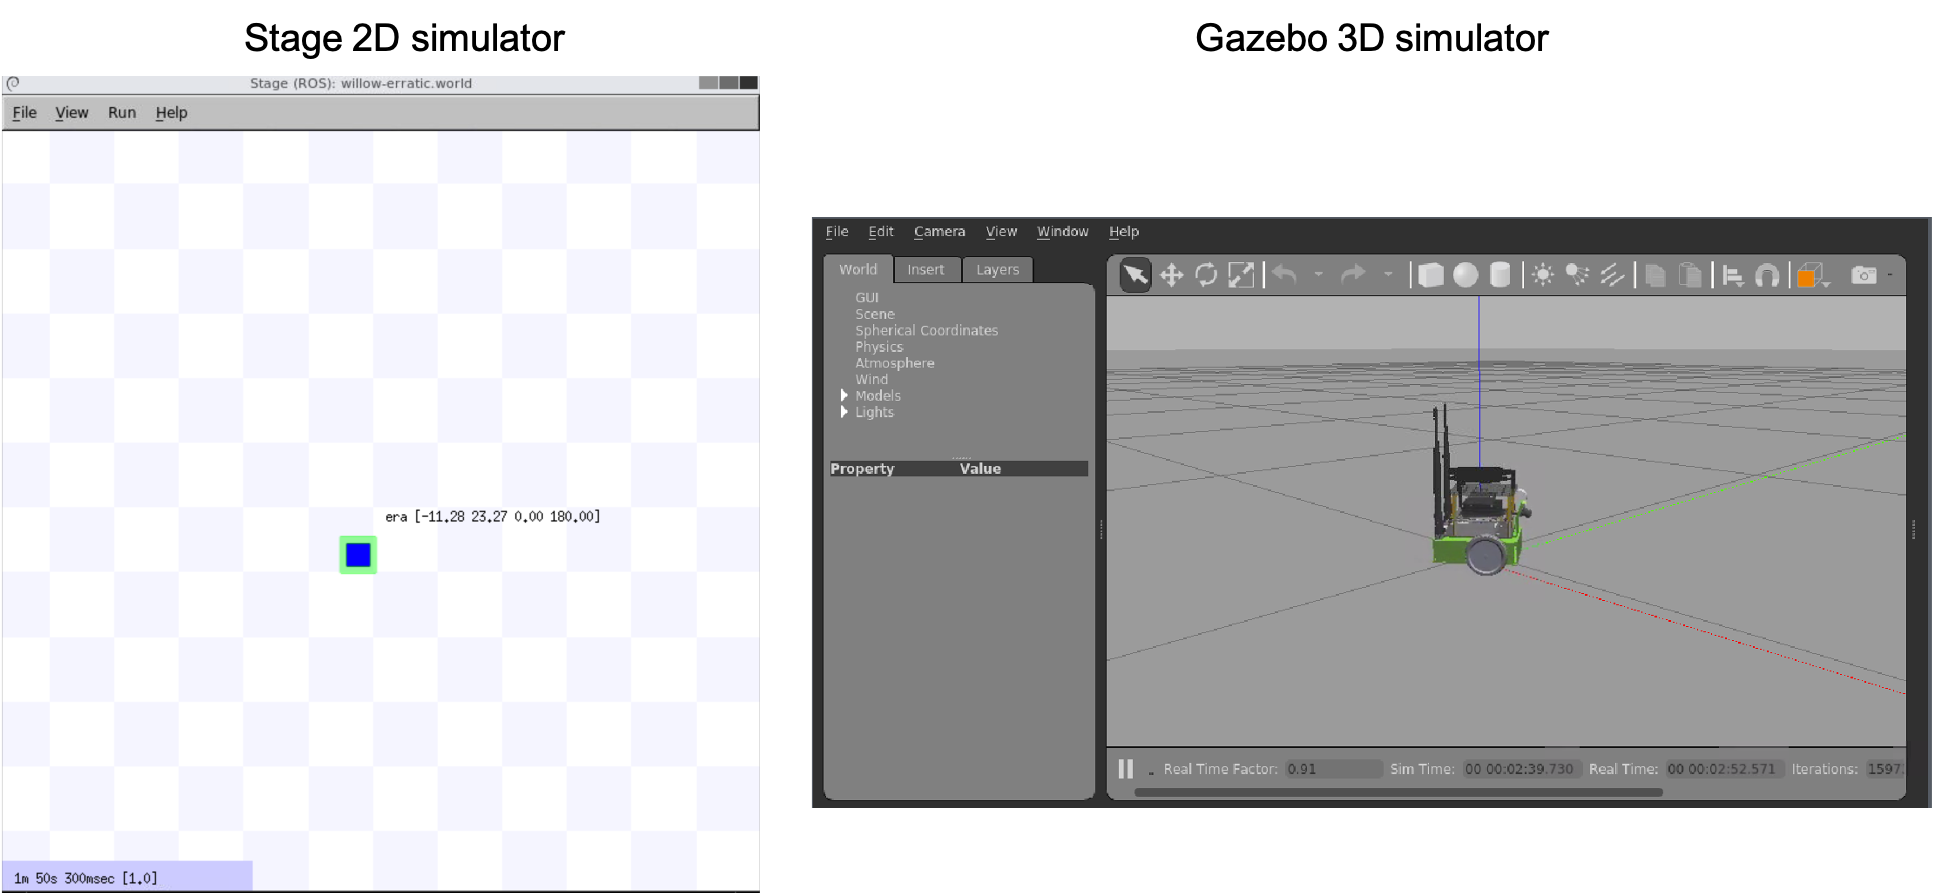The width and height of the screenshot is (1933, 893).
Task: Select Spherical Coordinates in World tree
Action: click(926, 330)
